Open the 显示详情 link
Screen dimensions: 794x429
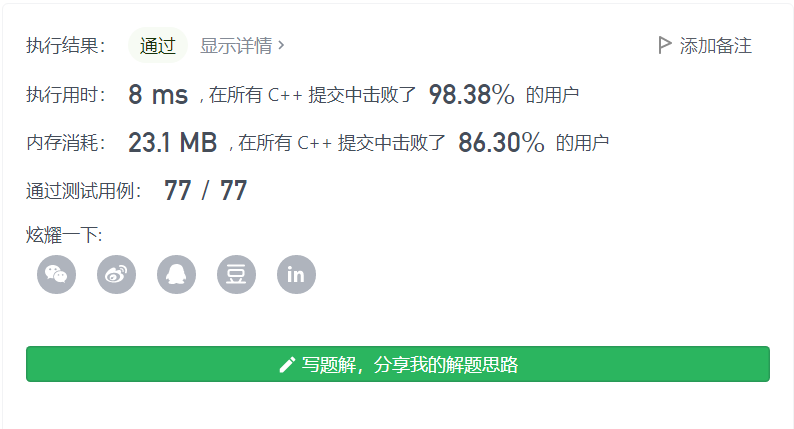pos(236,46)
